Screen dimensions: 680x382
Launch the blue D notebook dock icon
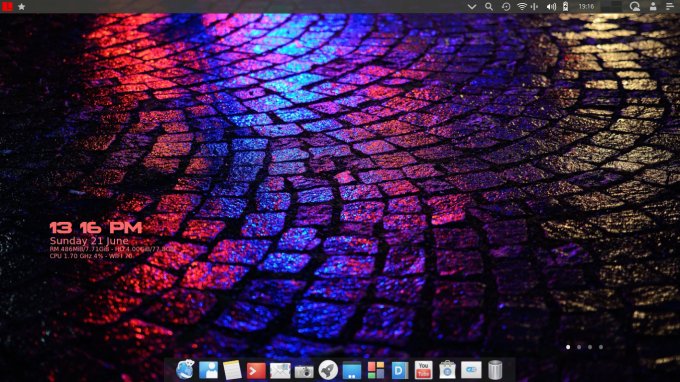coord(399,370)
